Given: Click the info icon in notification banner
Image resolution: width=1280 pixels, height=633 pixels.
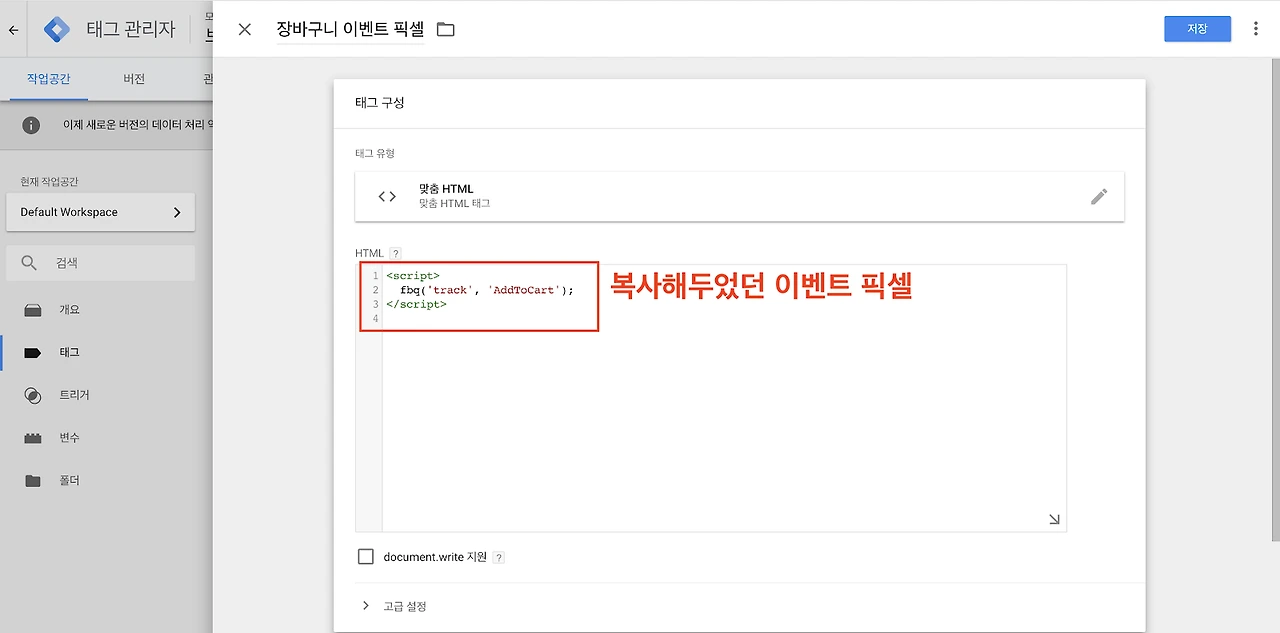Looking at the screenshot, I should pyautogui.click(x=32, y=125).
